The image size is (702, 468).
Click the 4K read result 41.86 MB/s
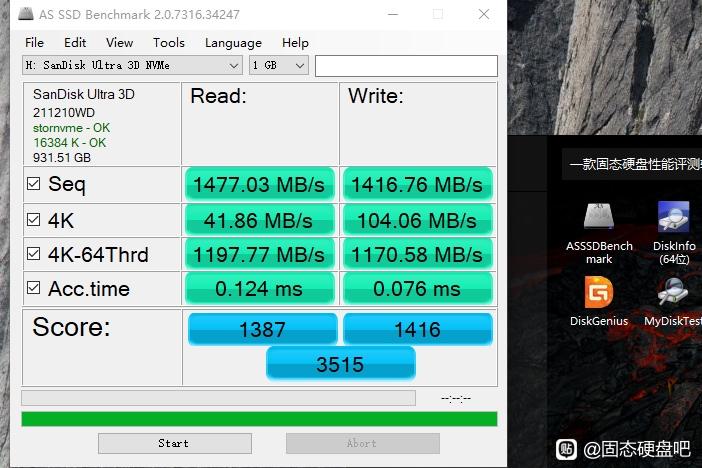pyautogui.click(x=259, y=220)
